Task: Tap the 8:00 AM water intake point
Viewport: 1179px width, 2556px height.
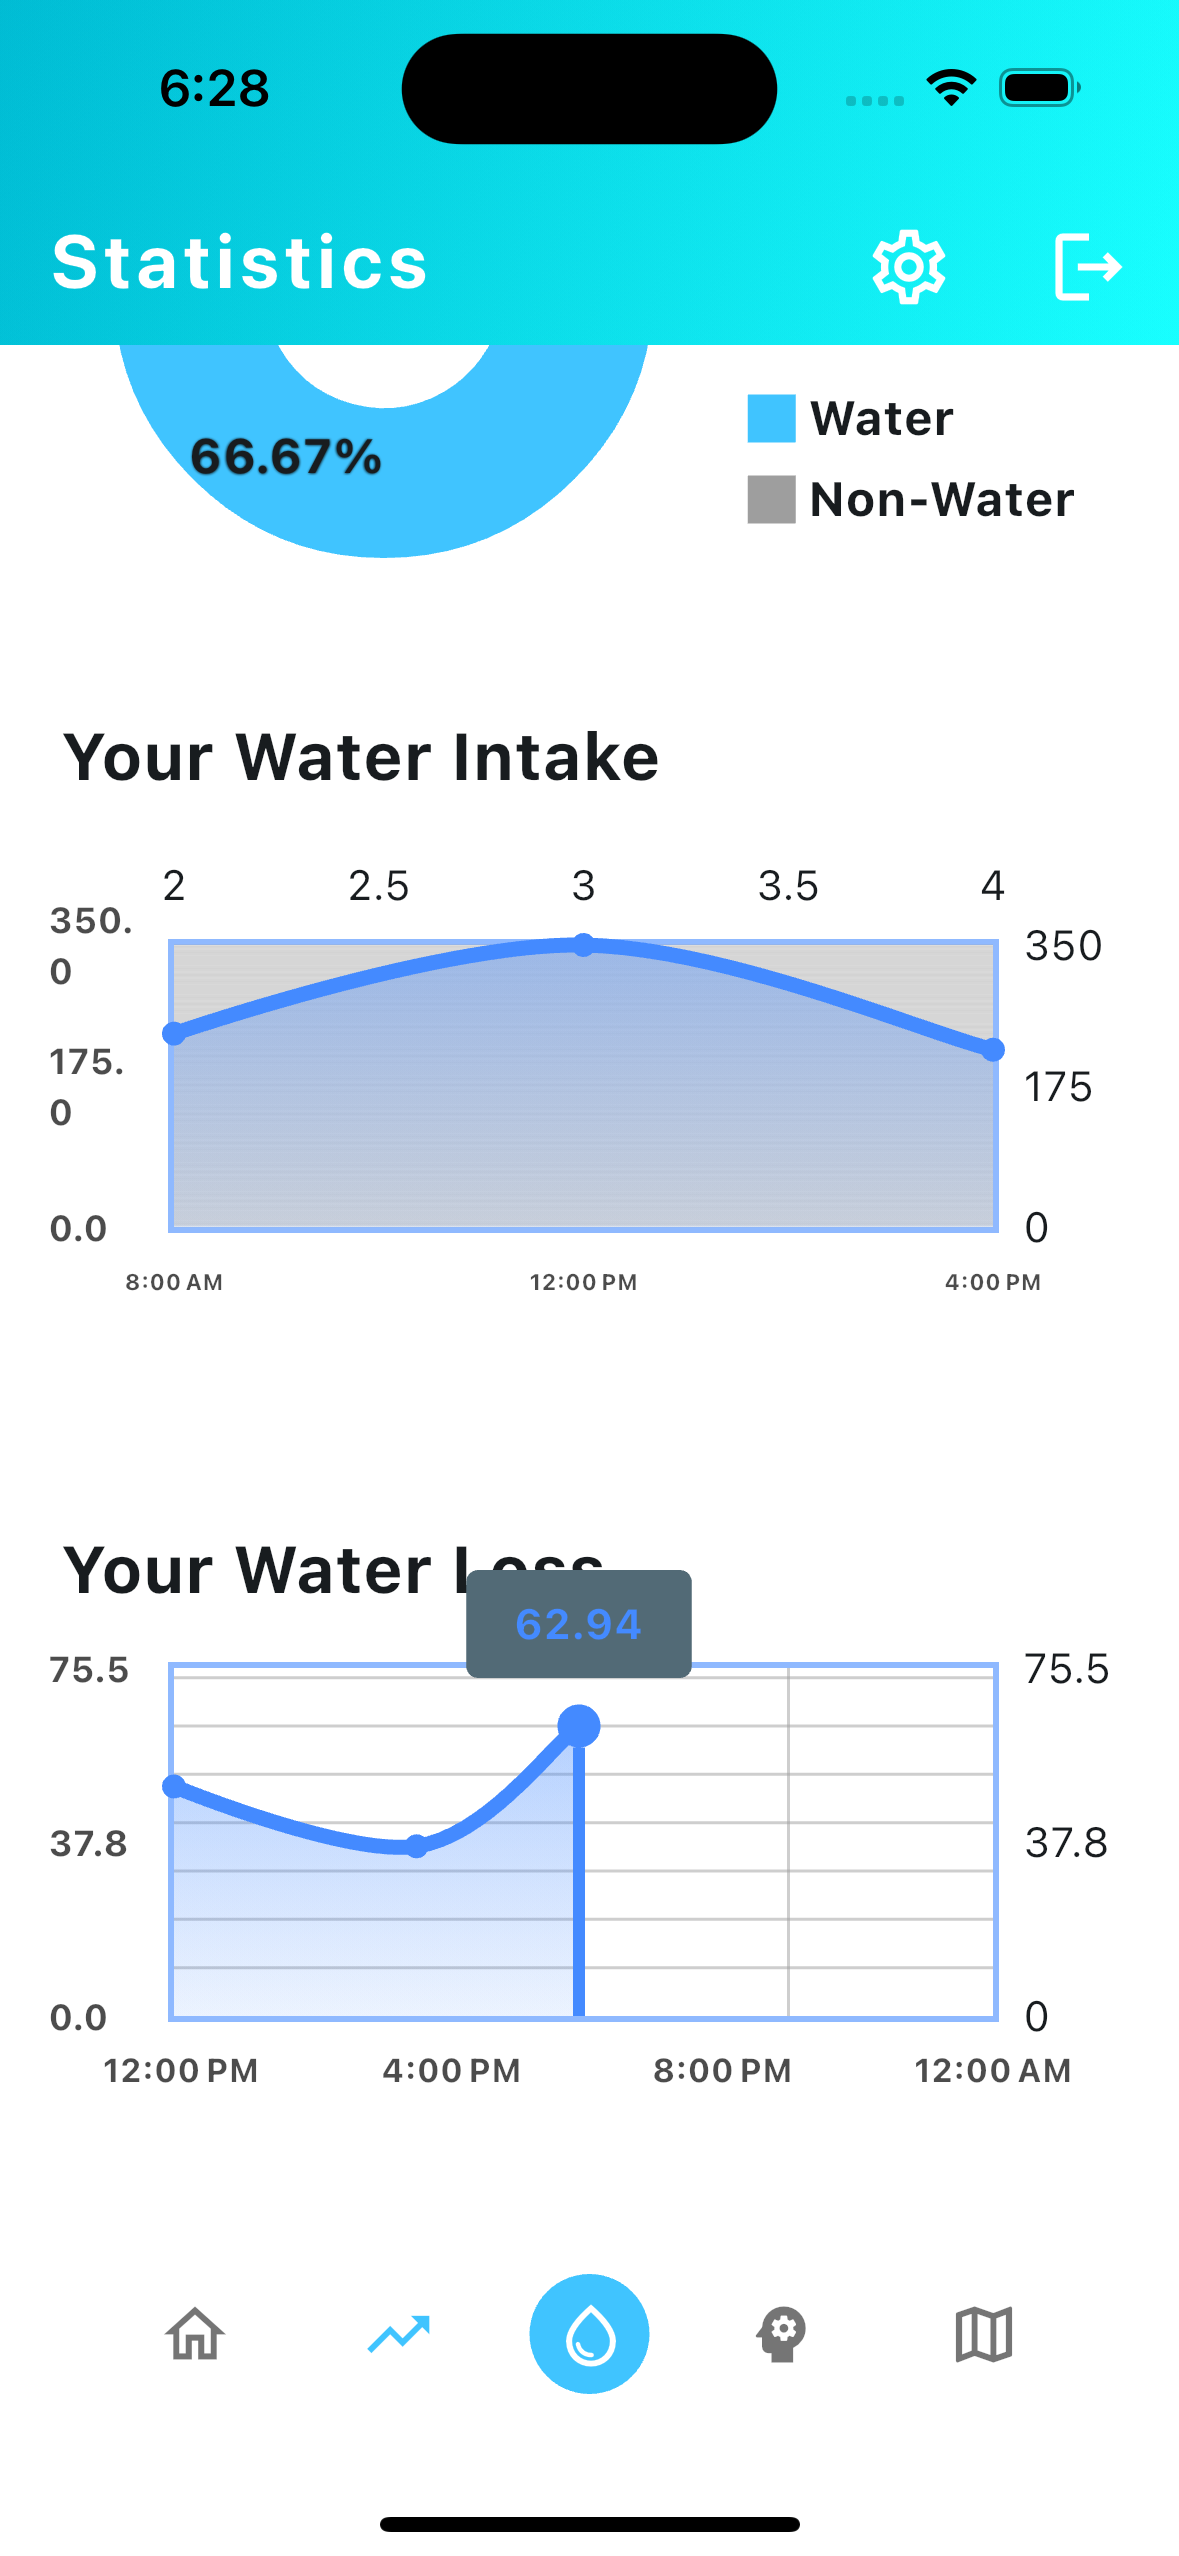Action: point(174,1033)
